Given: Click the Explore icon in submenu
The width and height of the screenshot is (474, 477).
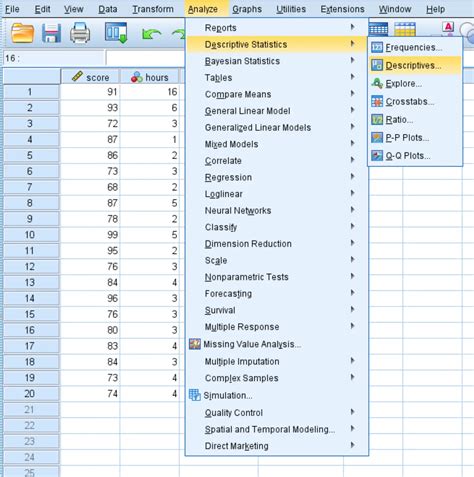Looking at the screenshot, I should click(377, 83).
